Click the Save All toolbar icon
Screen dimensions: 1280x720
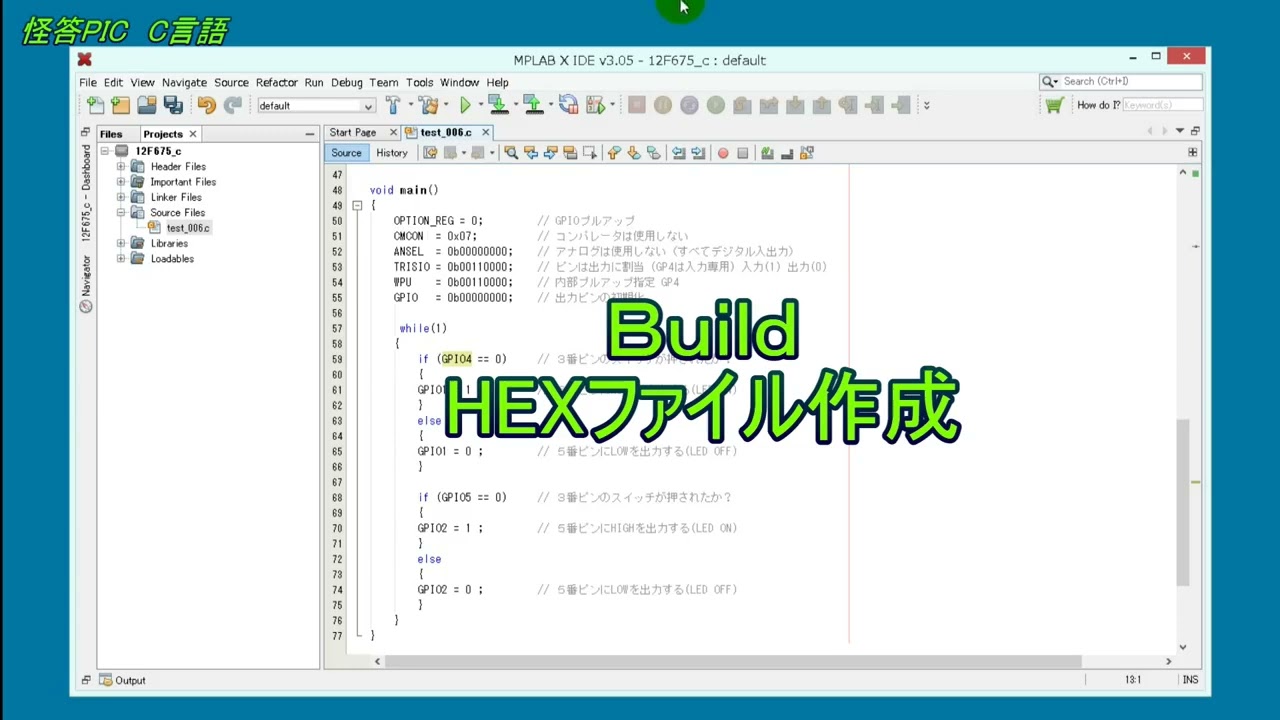point(173,105)
